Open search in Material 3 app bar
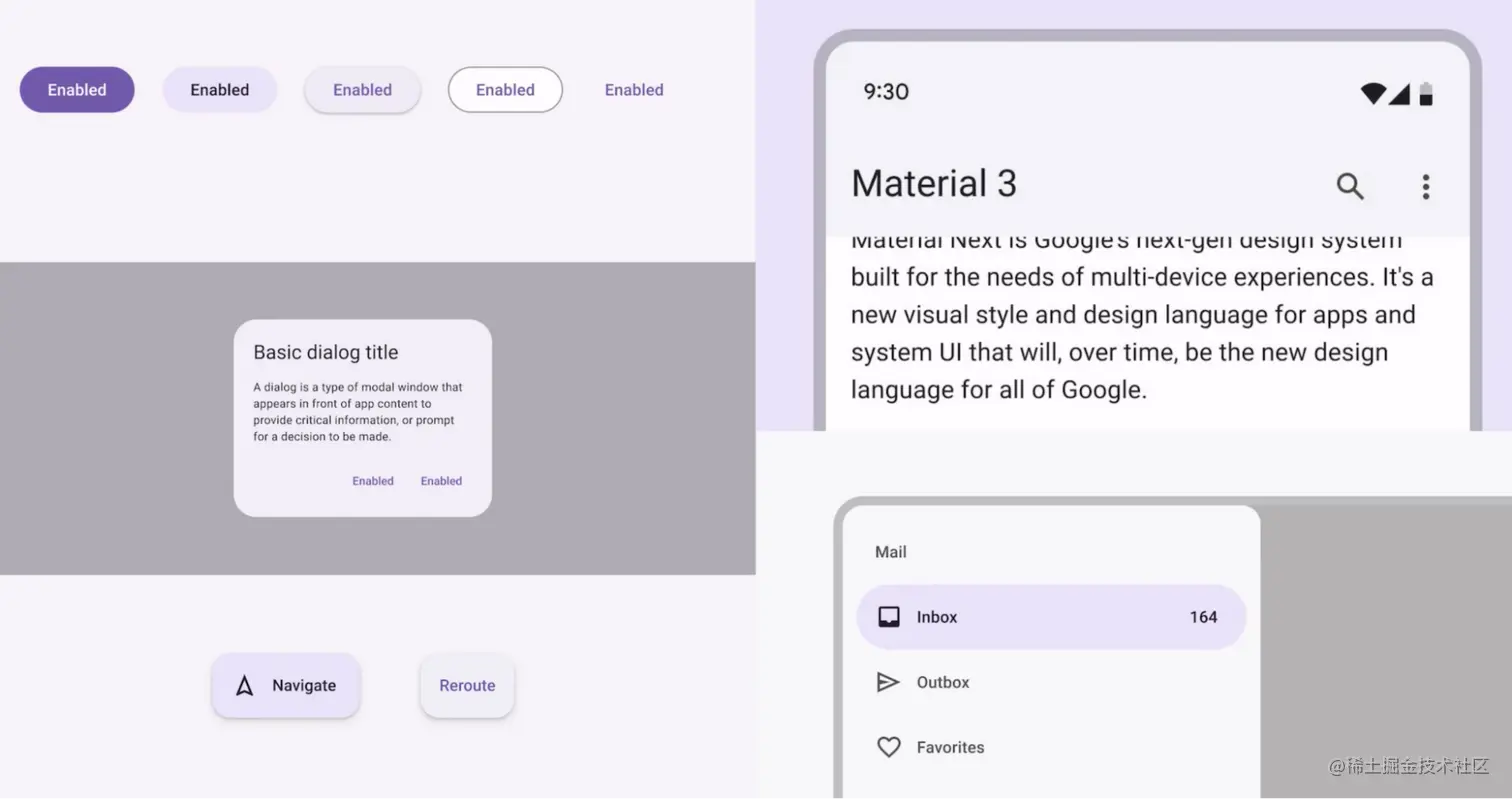The image size is (1512, 799). (x=1350, y=186)
